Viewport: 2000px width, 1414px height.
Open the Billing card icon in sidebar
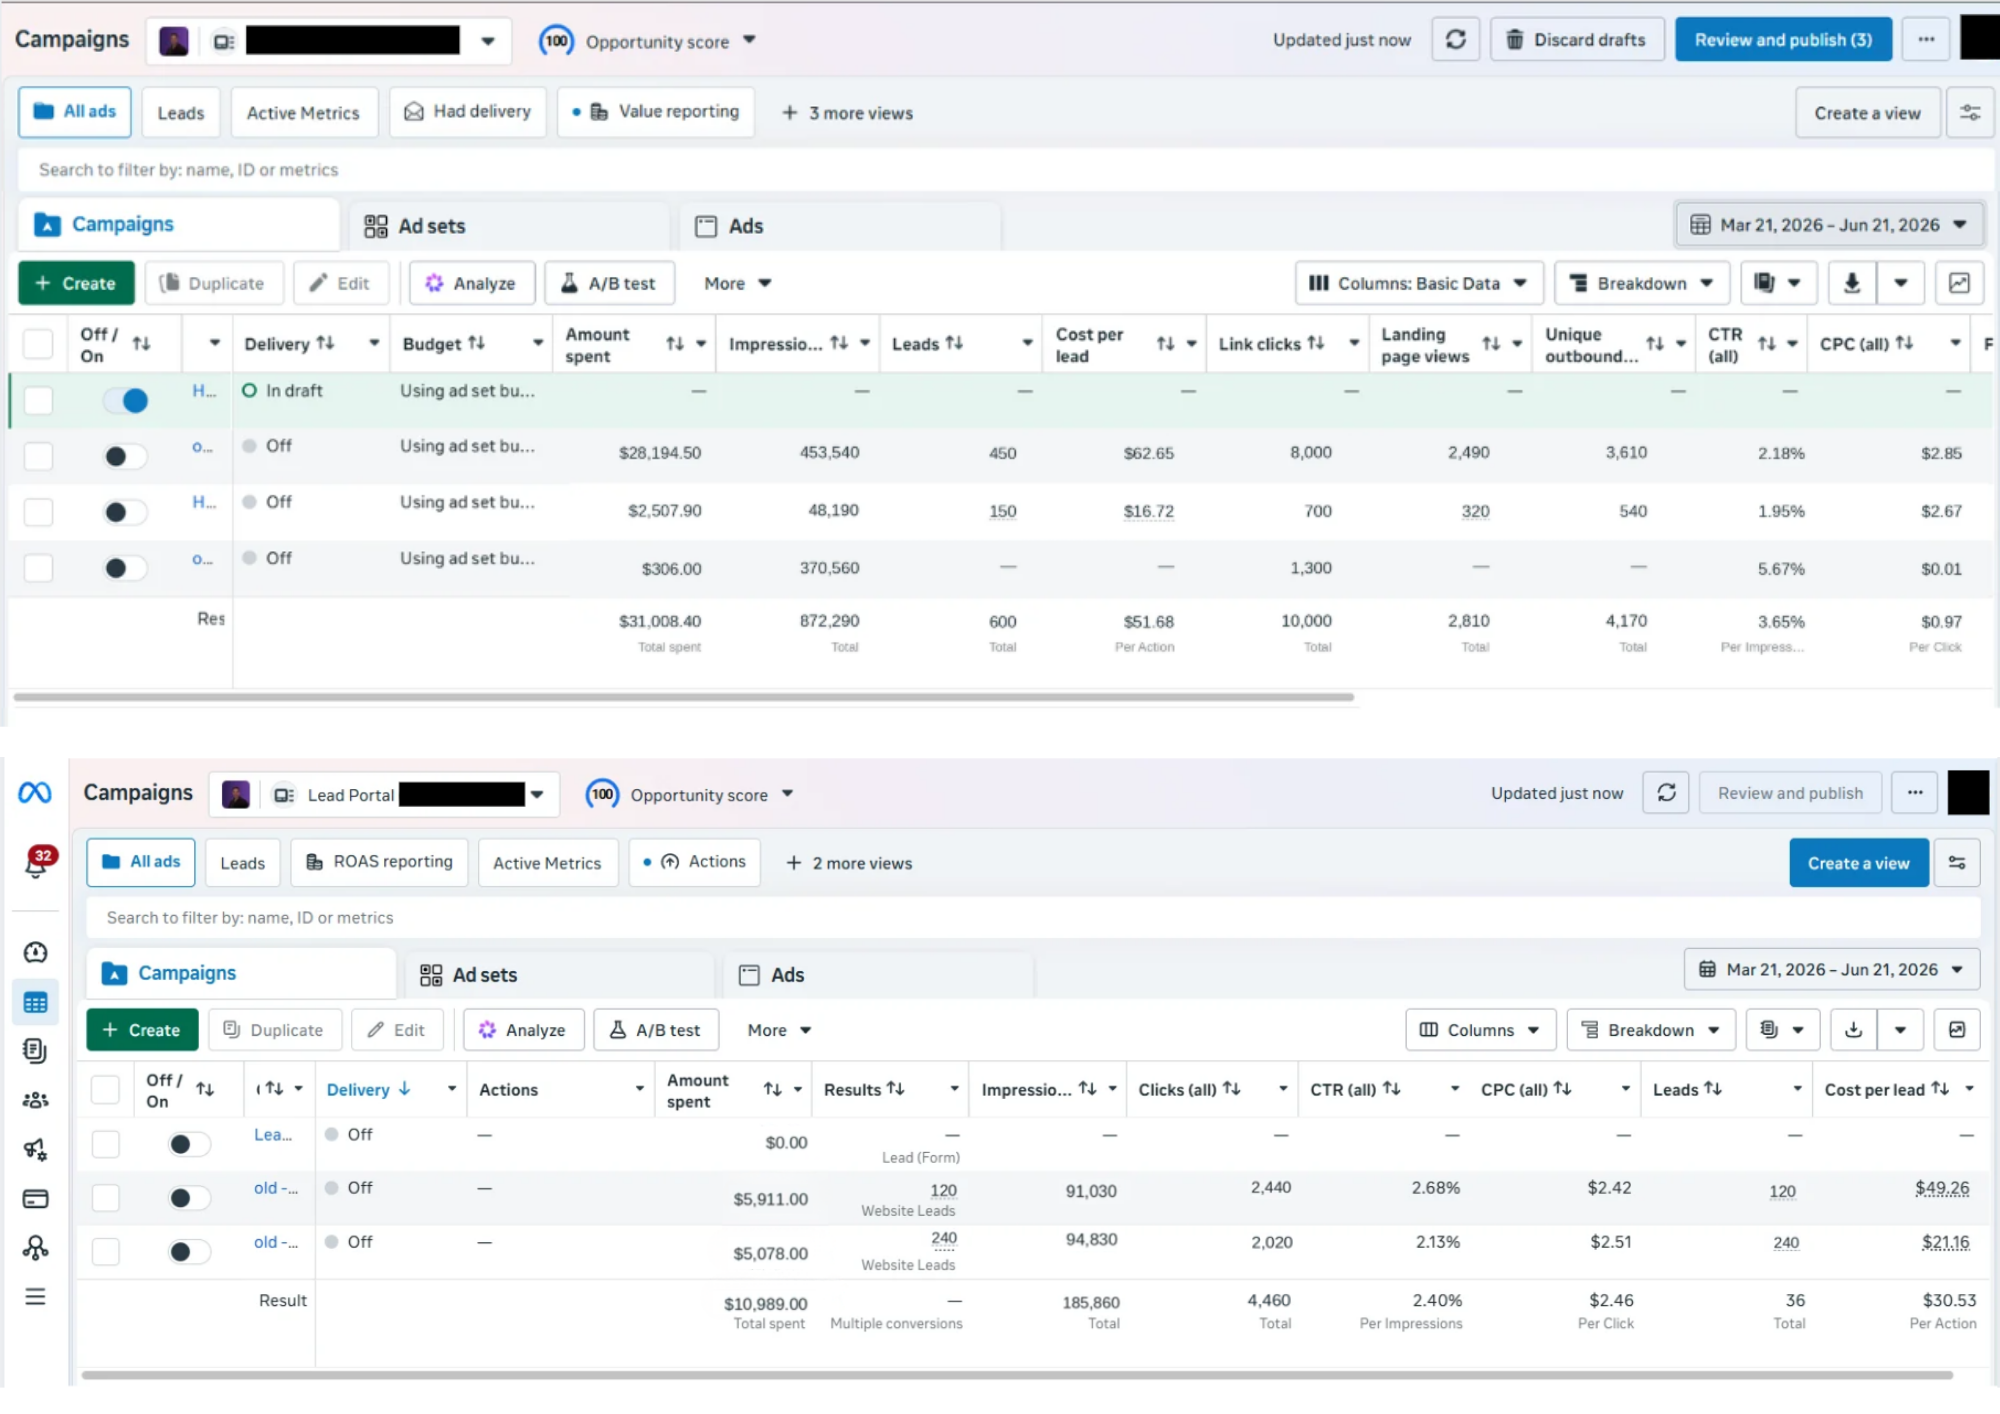pyautogui.click(x=35, y=1199)
